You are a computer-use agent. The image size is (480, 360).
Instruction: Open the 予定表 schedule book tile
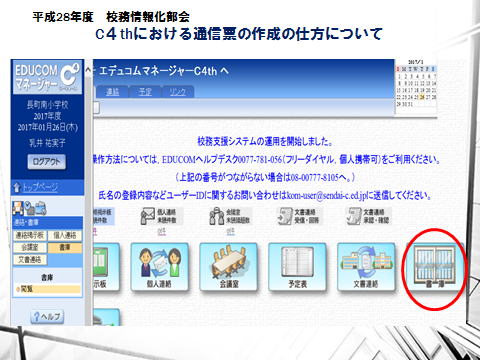click(297, 267)
